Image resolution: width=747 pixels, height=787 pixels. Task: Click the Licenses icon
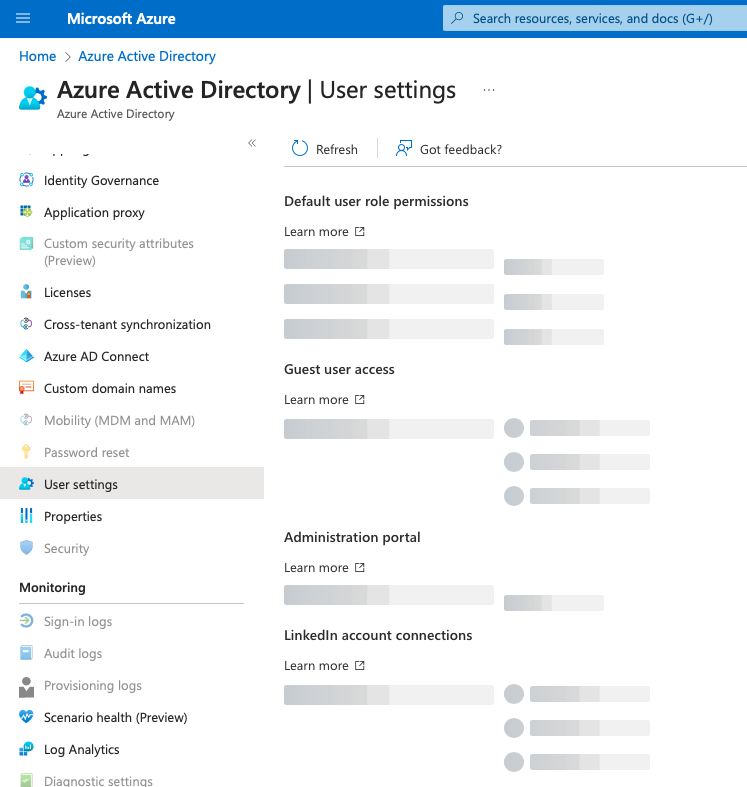pos(26,292)
